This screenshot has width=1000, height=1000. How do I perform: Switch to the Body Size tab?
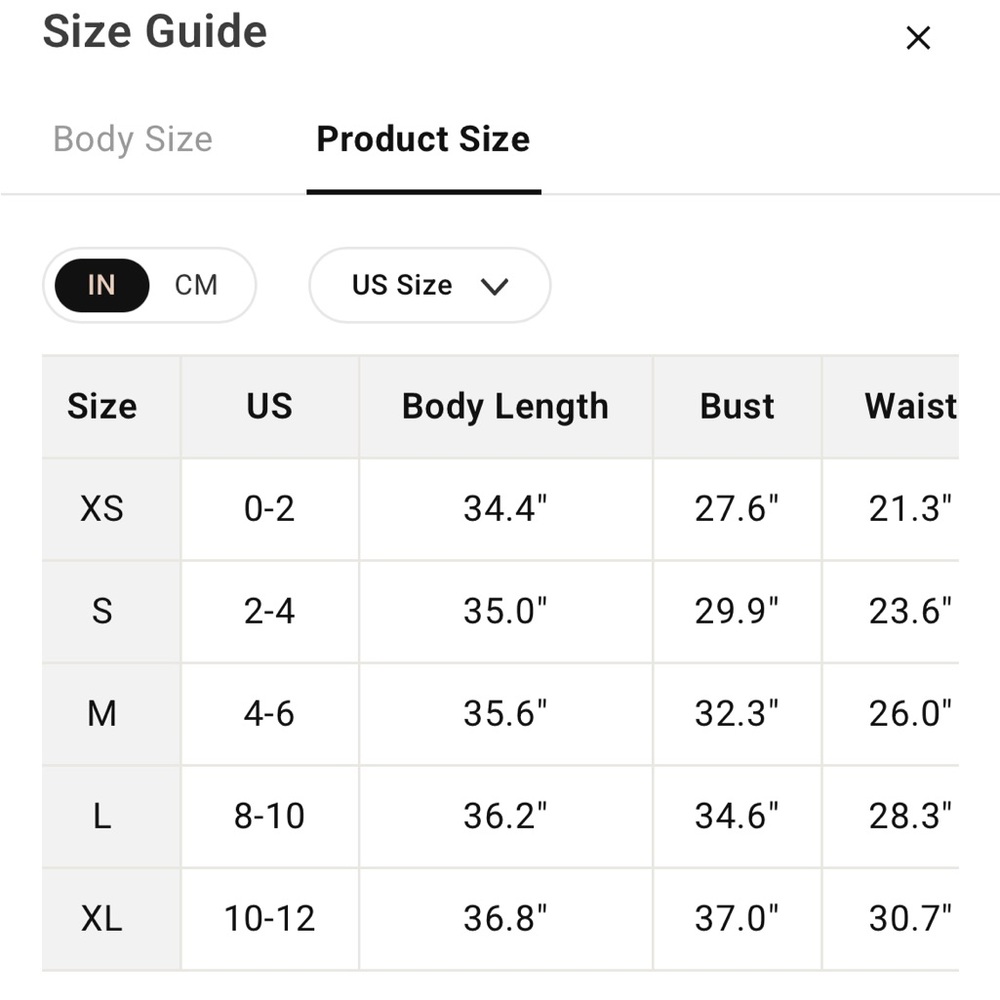click(133, 139)
